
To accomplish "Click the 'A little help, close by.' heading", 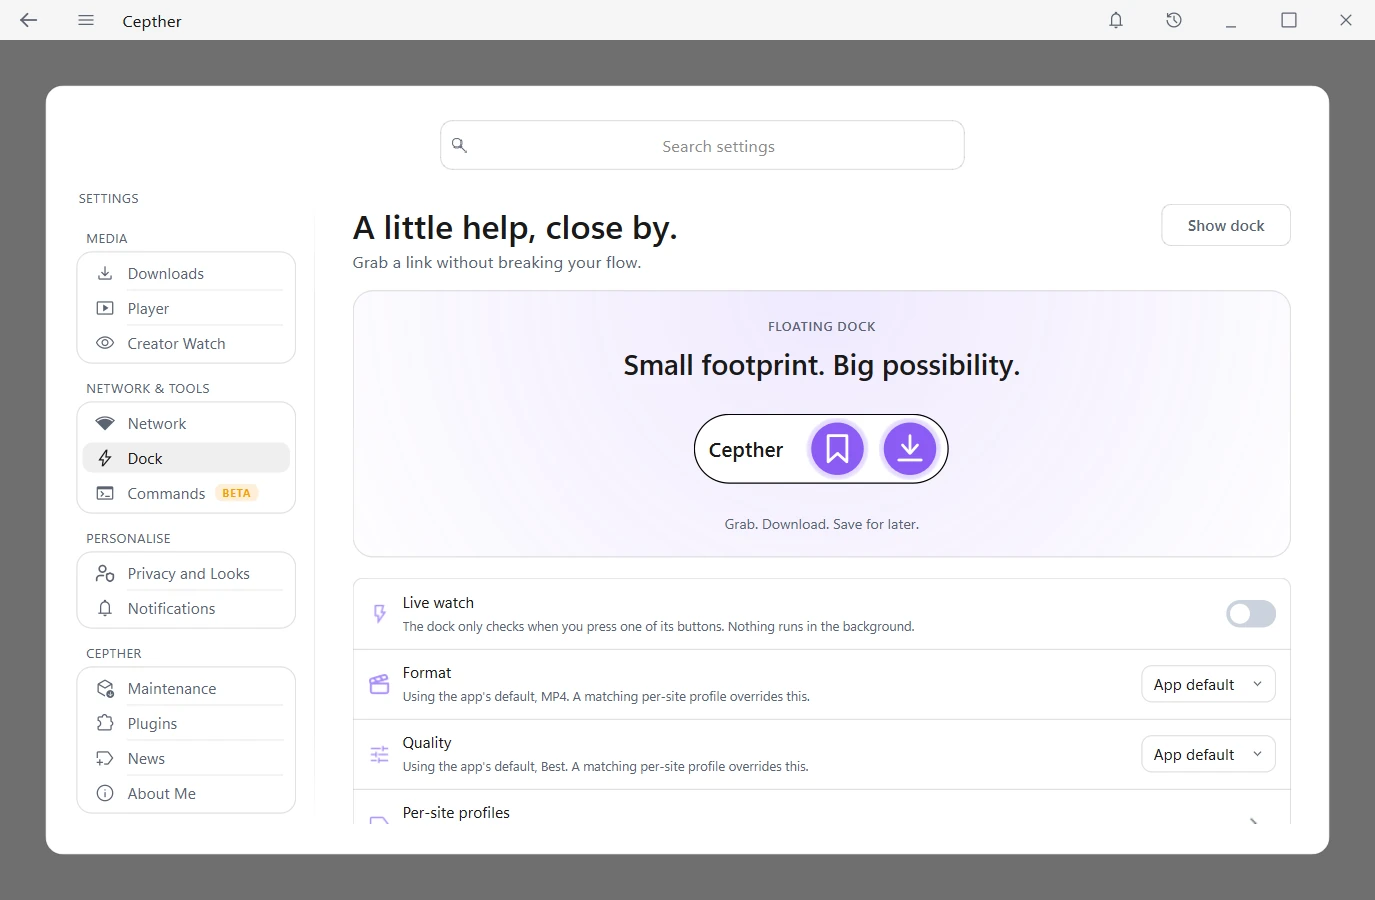I will [515, 228].
